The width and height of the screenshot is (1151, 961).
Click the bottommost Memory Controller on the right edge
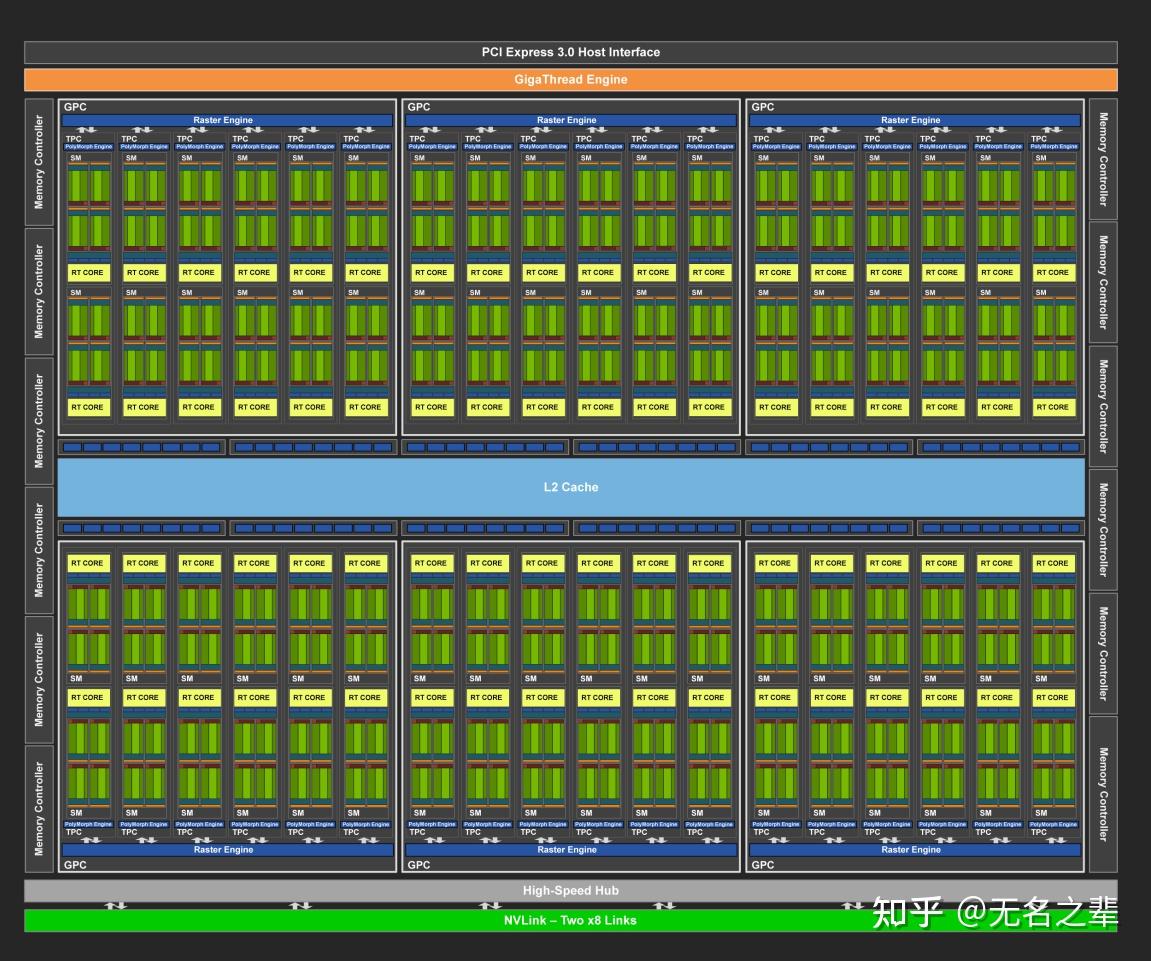[1103, 794]
